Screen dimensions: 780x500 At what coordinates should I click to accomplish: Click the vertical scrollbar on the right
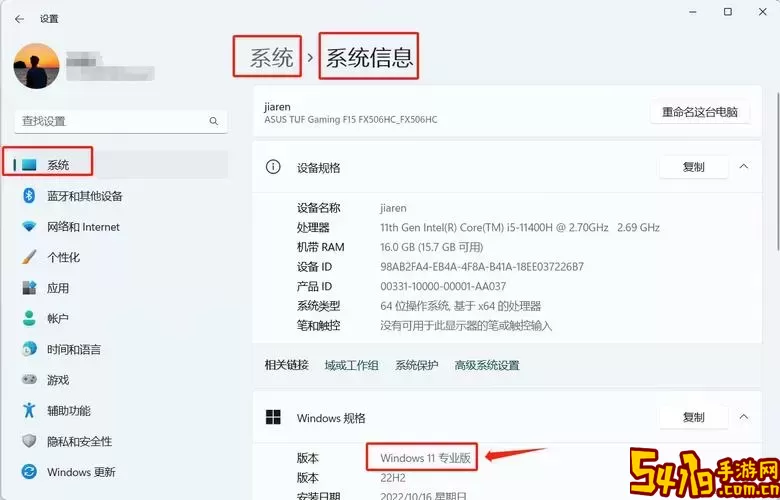(778, 172)
